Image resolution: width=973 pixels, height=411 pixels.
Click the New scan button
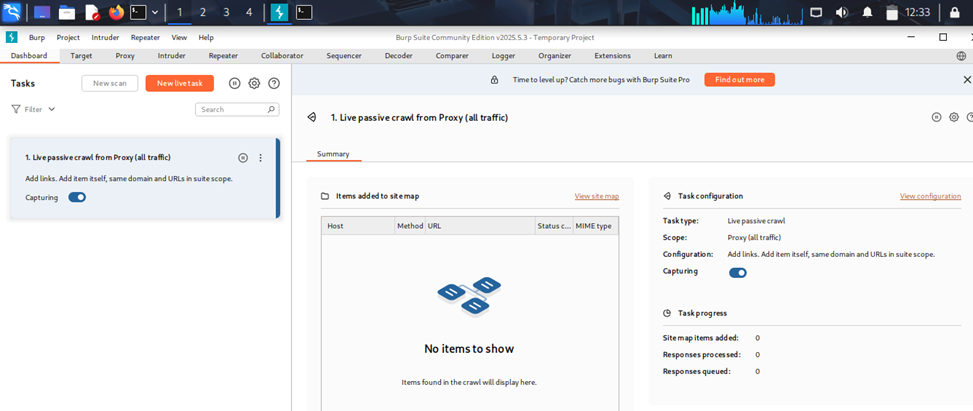click(110, 83)
